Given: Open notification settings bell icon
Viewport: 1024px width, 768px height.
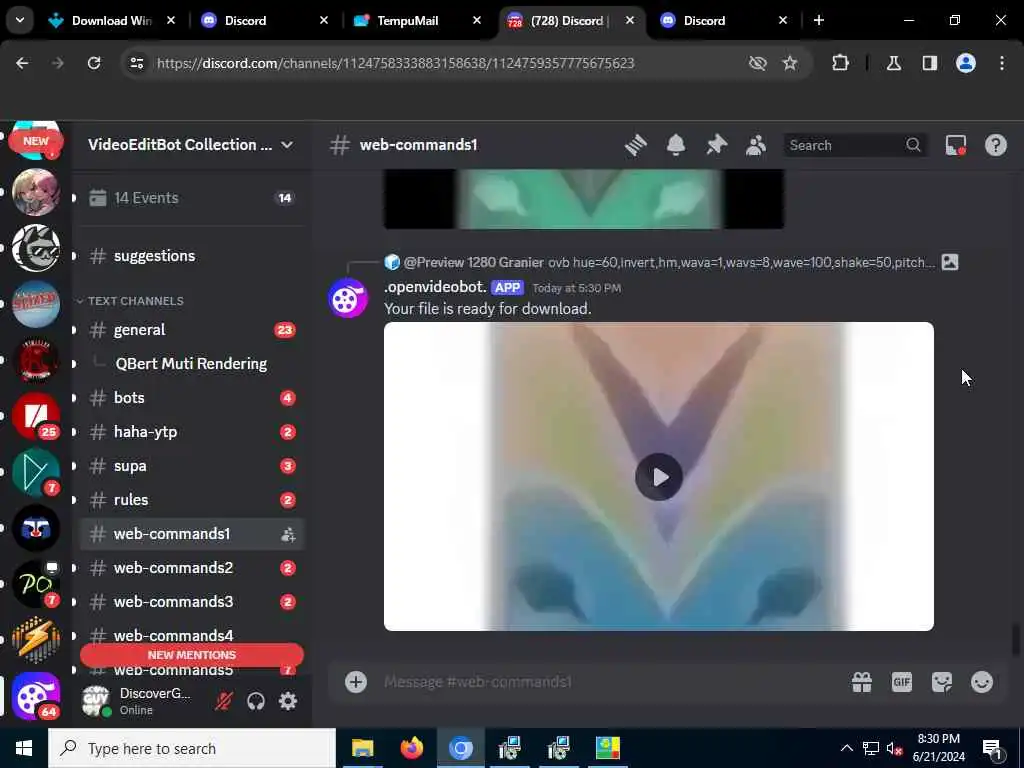Looking at the screenshot, I should coord(676,145).
